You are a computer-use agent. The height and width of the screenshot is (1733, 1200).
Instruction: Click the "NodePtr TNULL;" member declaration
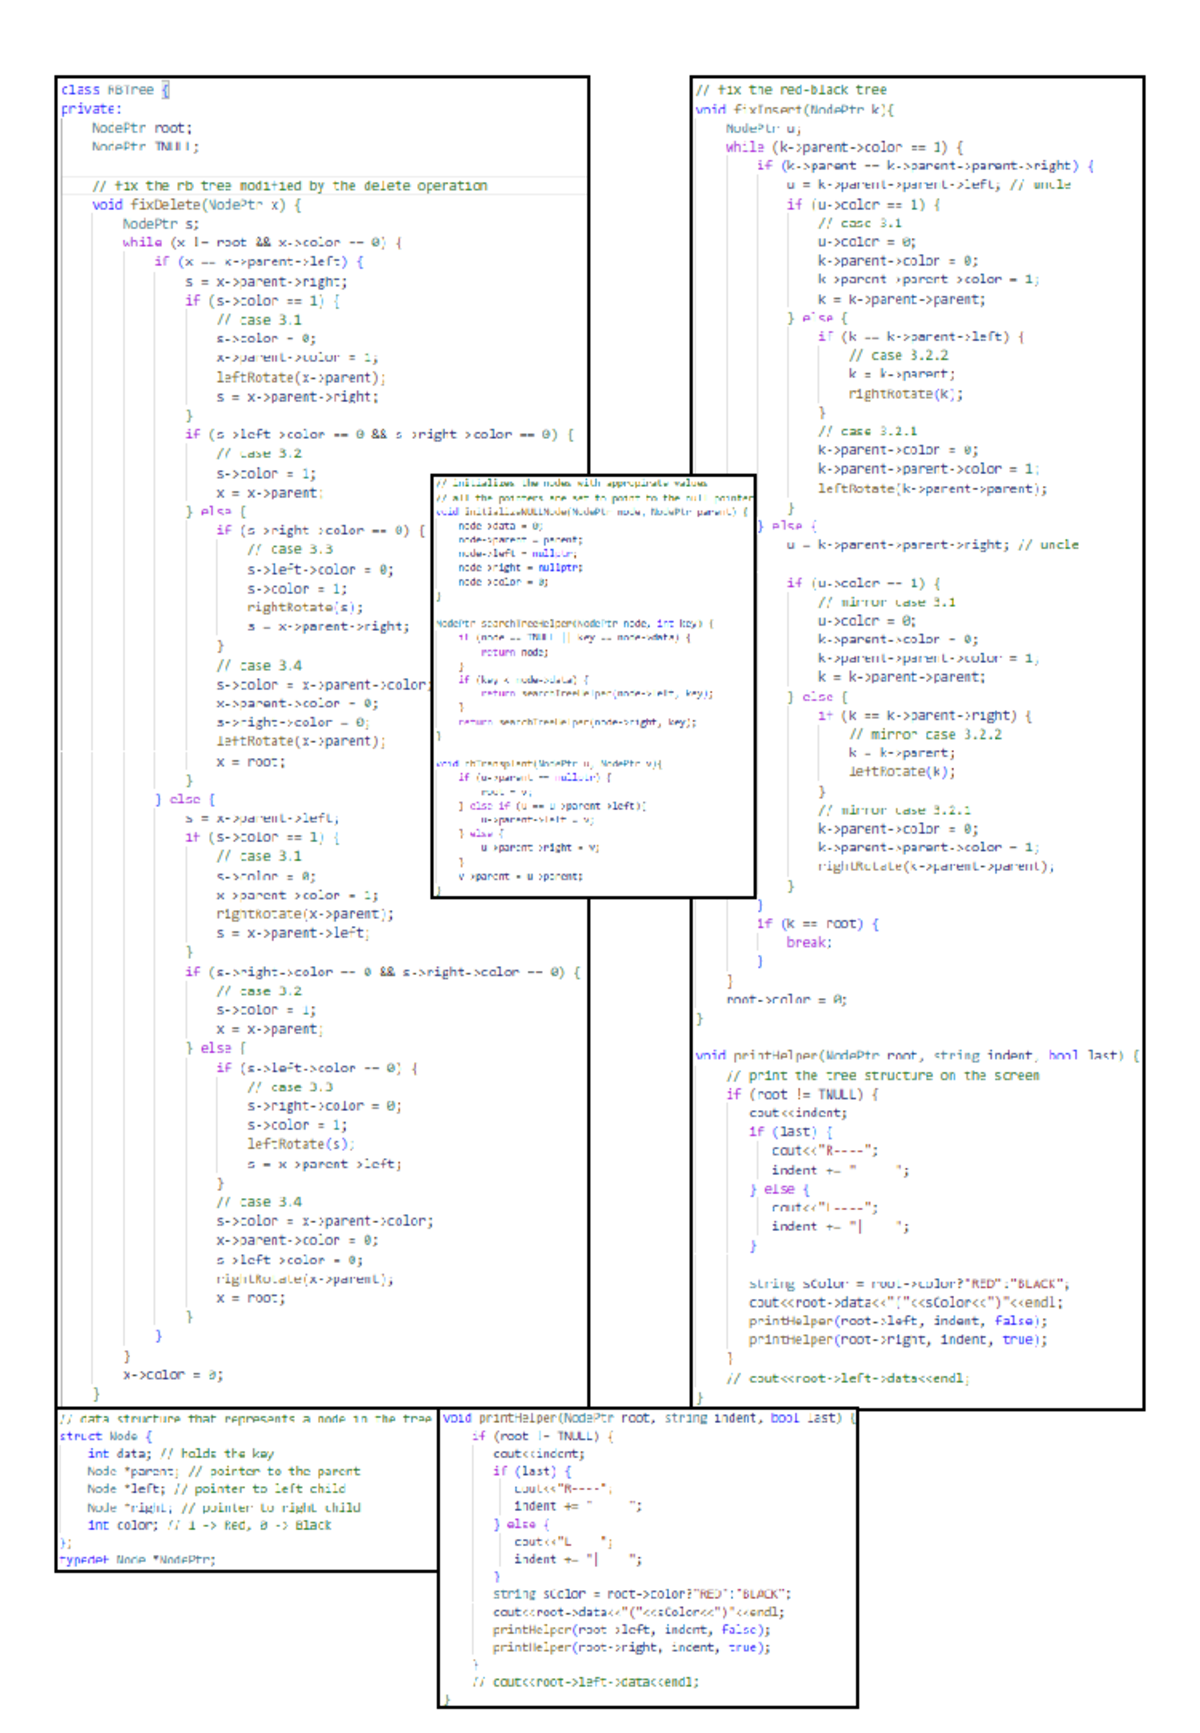pos(145,147)
